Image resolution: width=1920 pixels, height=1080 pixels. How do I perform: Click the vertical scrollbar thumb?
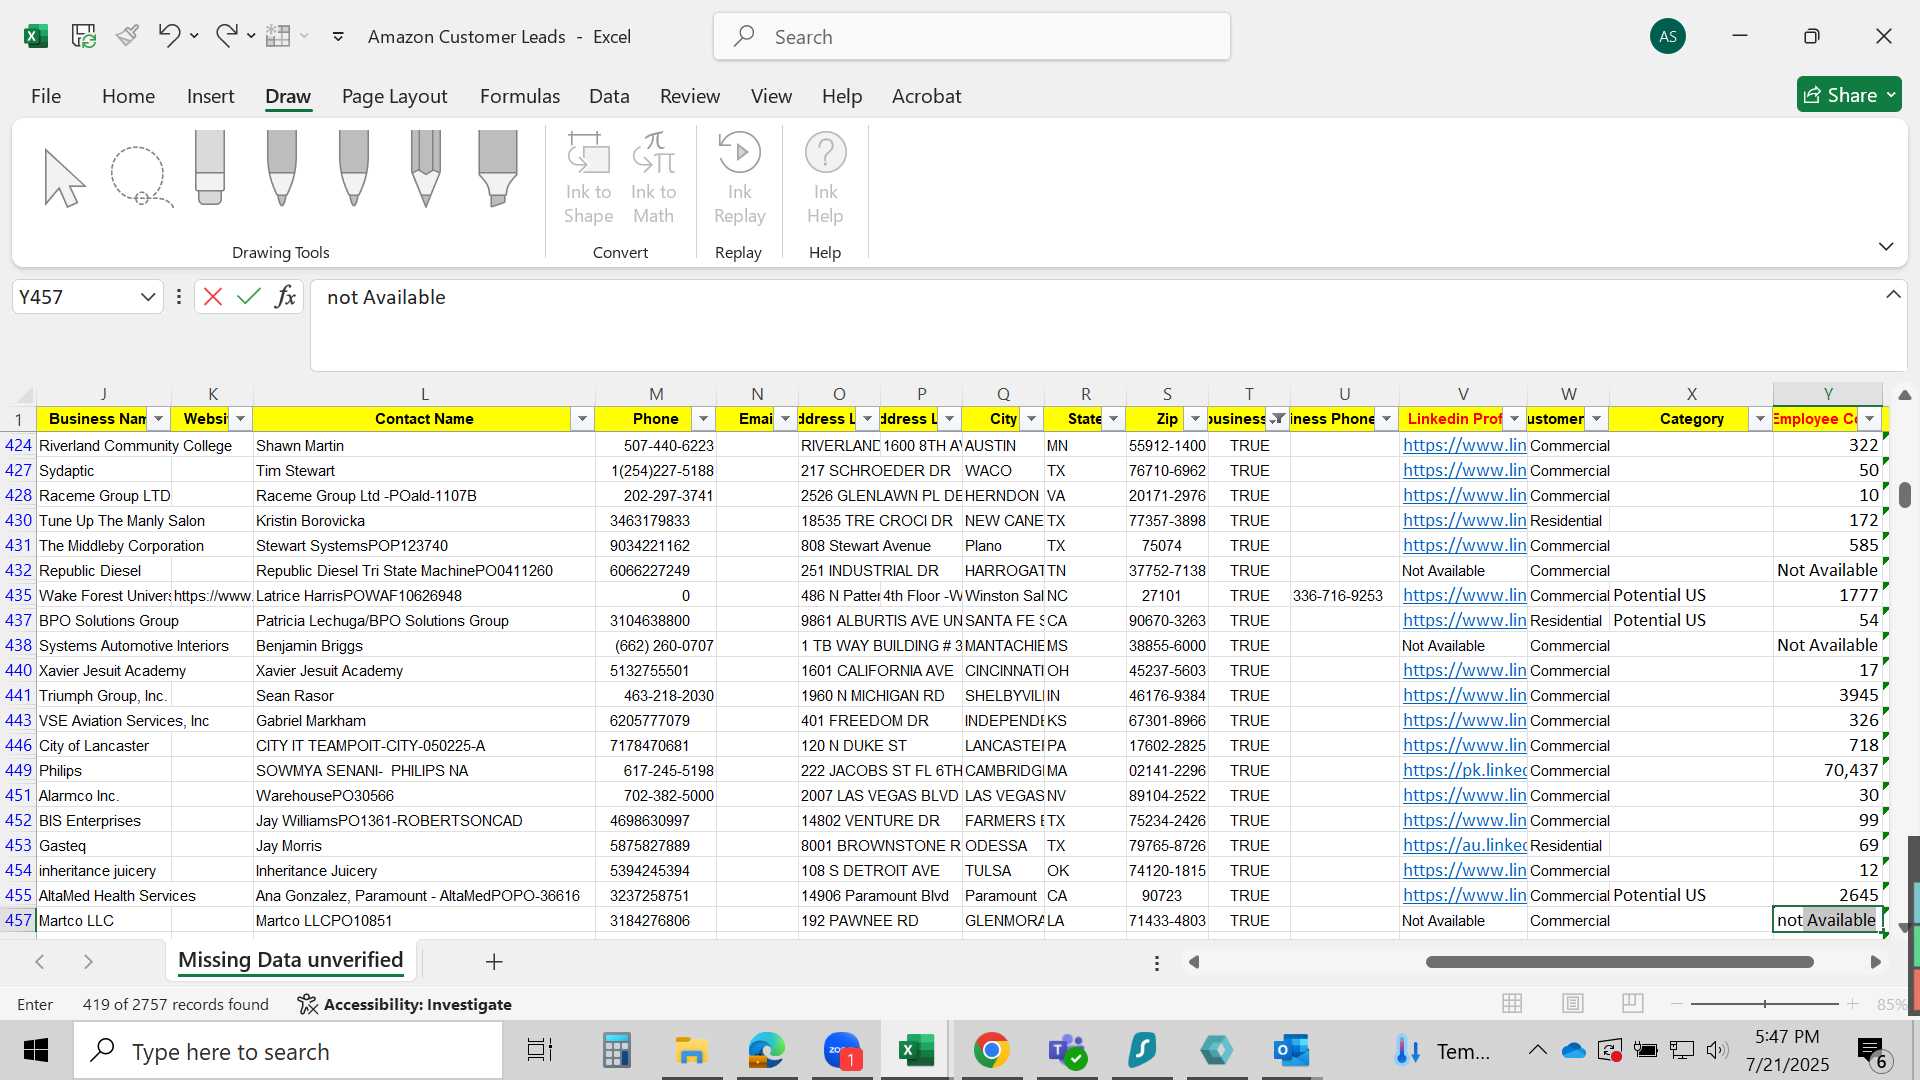[x=1904, y=494]
